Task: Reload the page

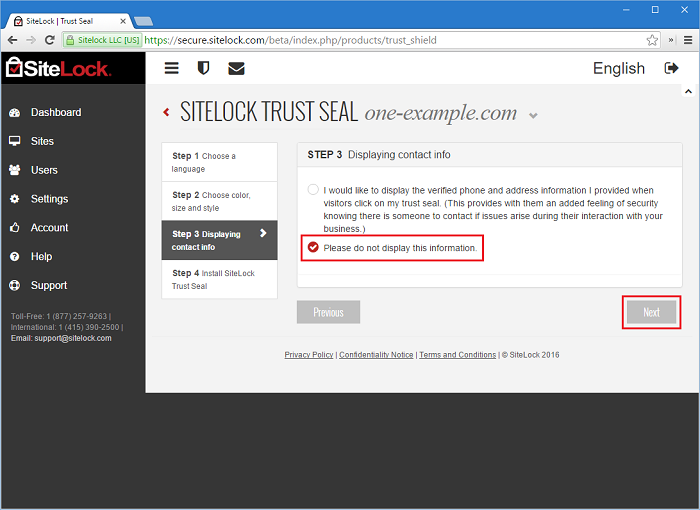Action: (50, 40)
